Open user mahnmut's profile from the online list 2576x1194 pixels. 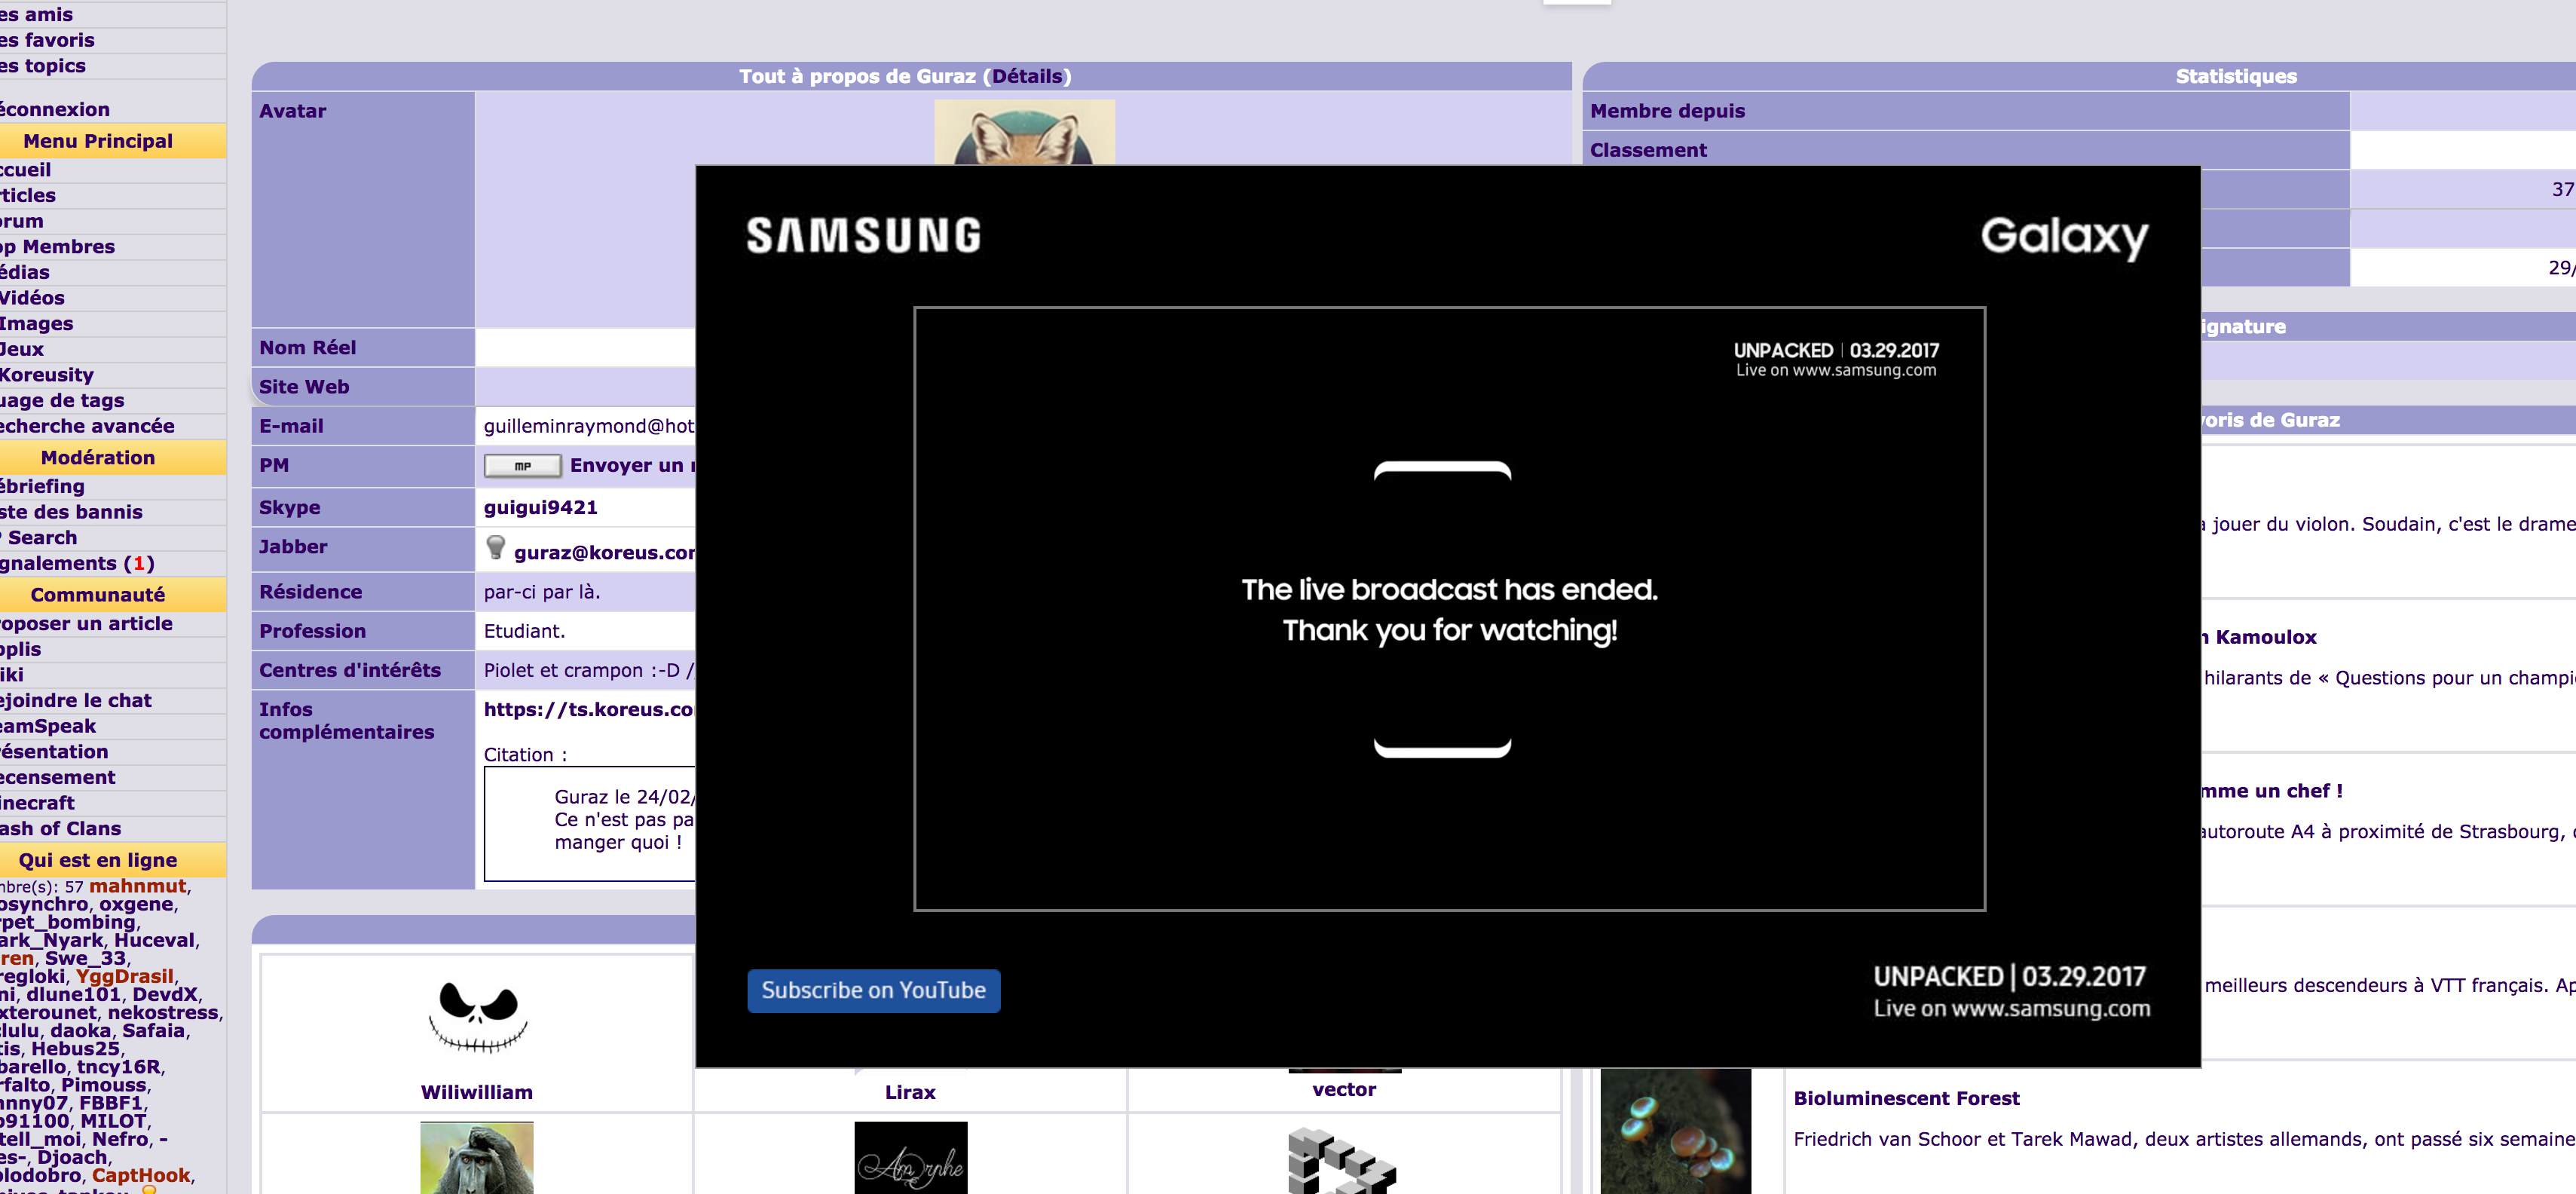click(x=138, y=886)
